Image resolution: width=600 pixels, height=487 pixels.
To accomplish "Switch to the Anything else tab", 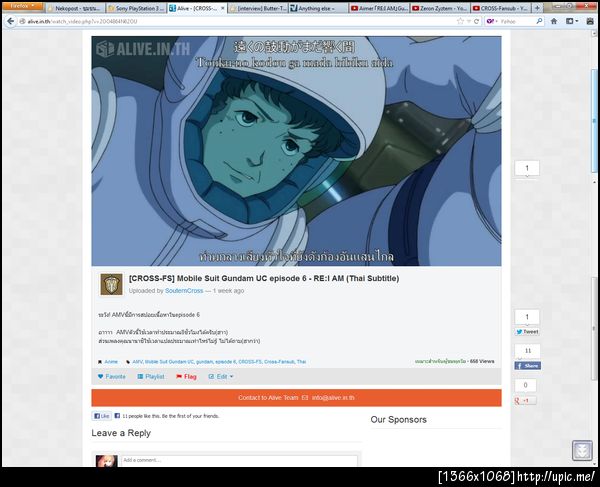I will [319, 8].
